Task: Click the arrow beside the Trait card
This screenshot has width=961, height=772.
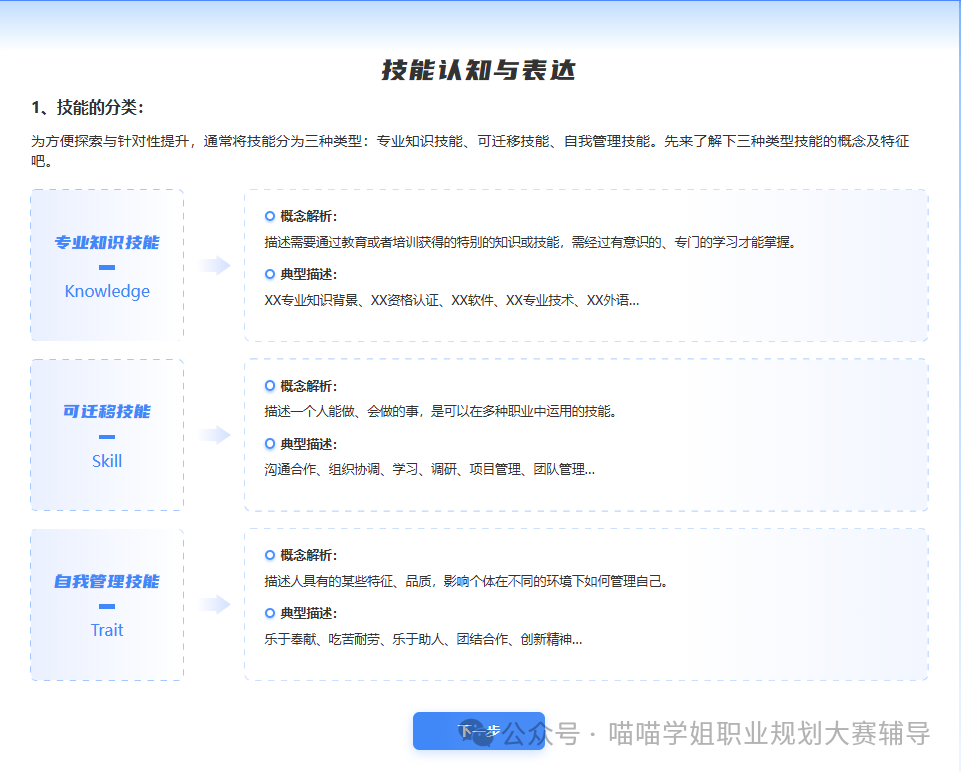Action: point(214,604)
